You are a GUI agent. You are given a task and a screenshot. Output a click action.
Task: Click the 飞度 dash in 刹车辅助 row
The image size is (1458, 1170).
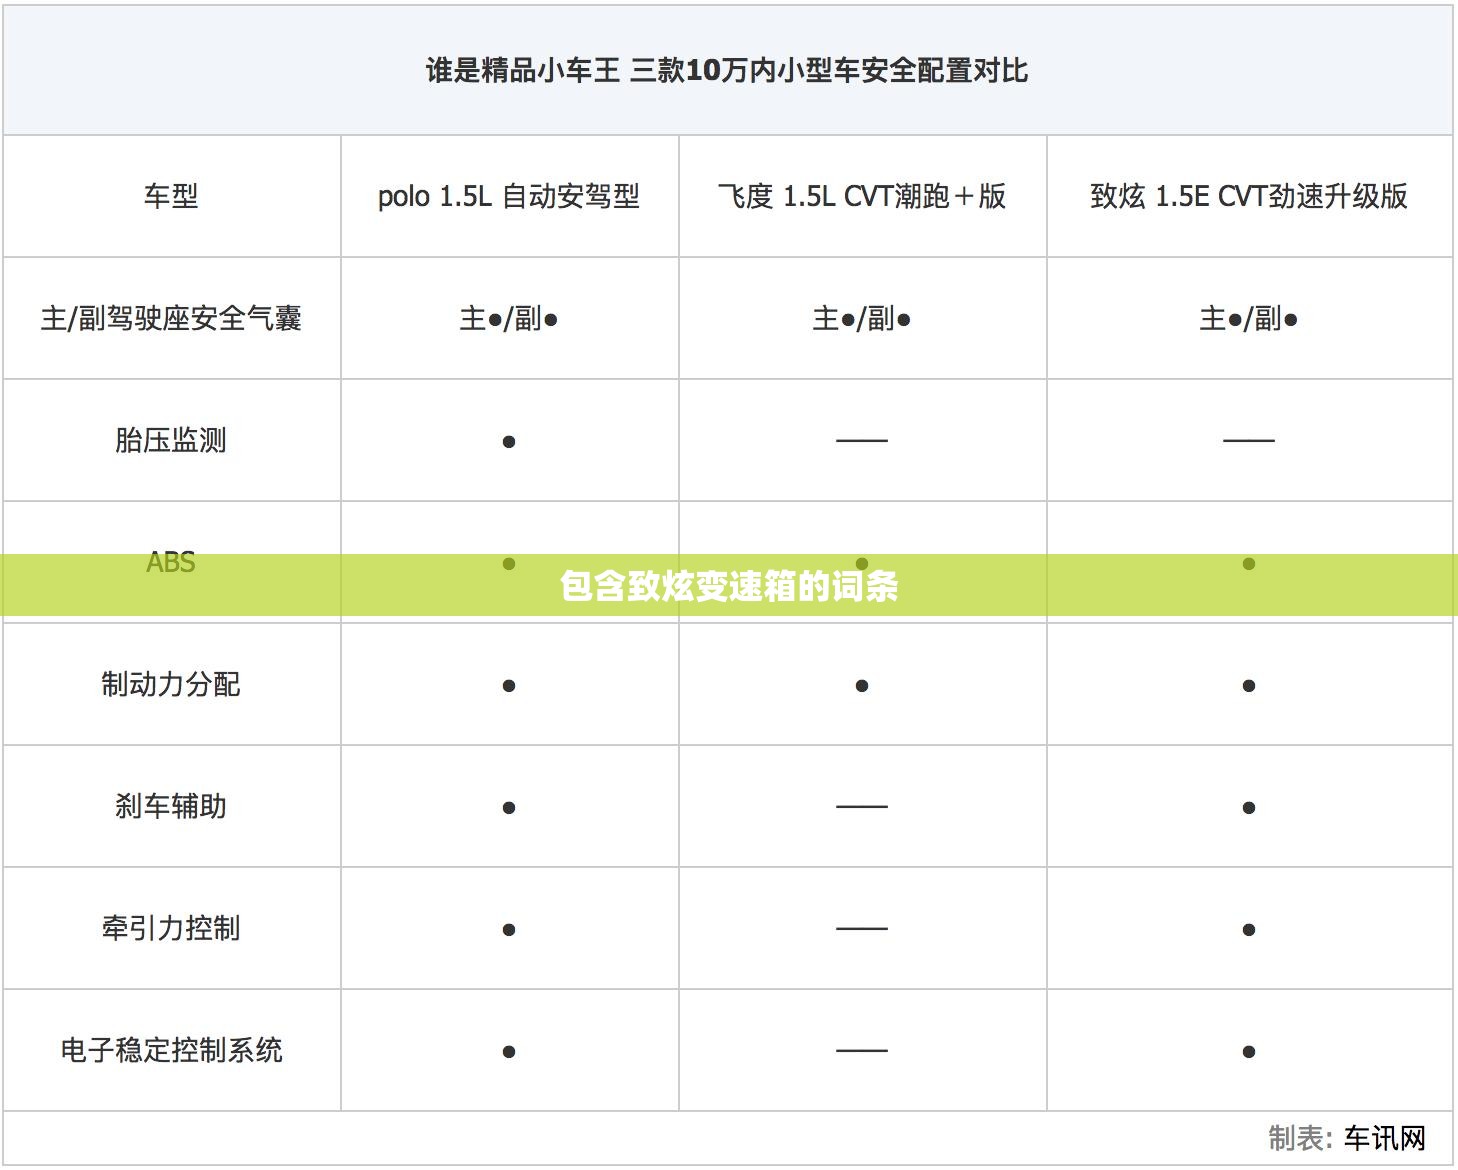[862, 806]
